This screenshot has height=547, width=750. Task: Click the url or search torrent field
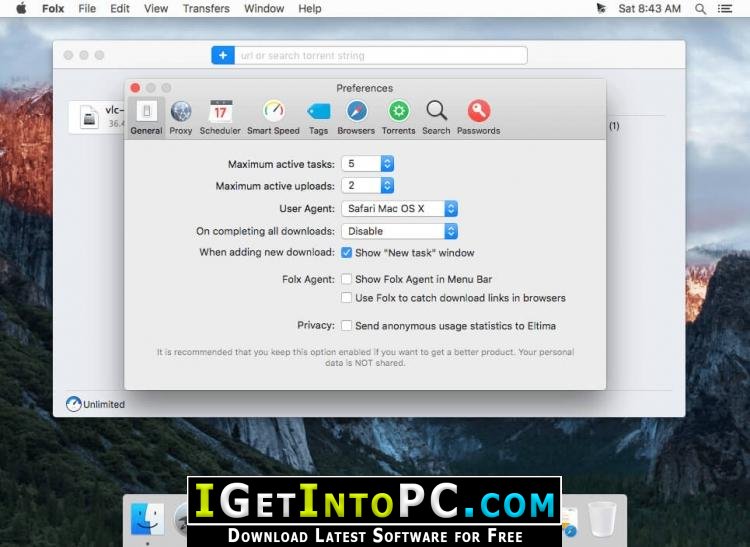pyautogui.click(x=381, y=55)
